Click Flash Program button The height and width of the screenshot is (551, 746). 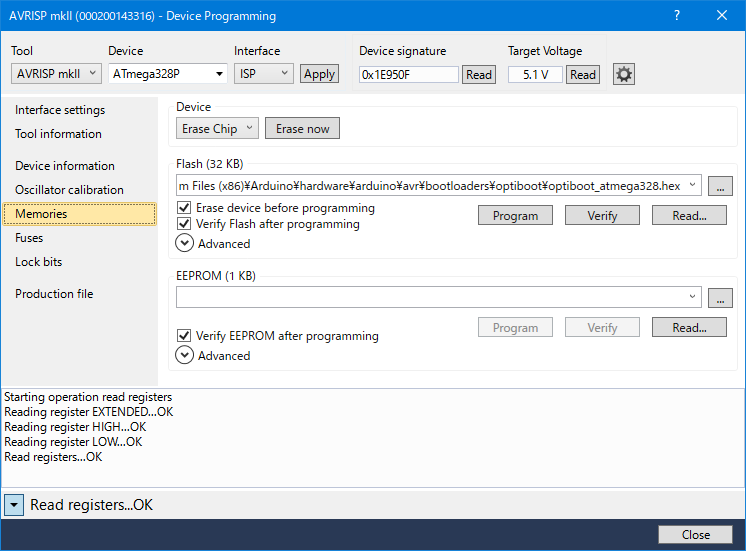[515, 216]
